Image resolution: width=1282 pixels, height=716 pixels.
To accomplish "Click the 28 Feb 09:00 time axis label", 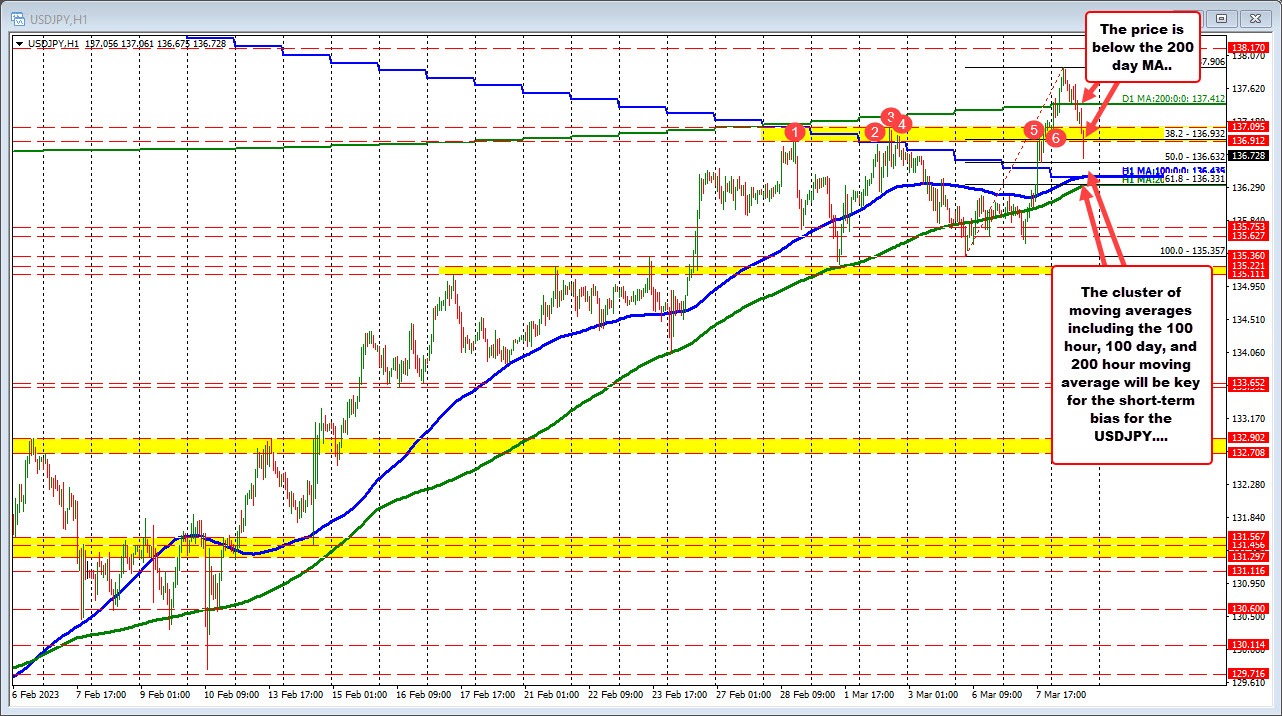I will (x=807, y=693).
